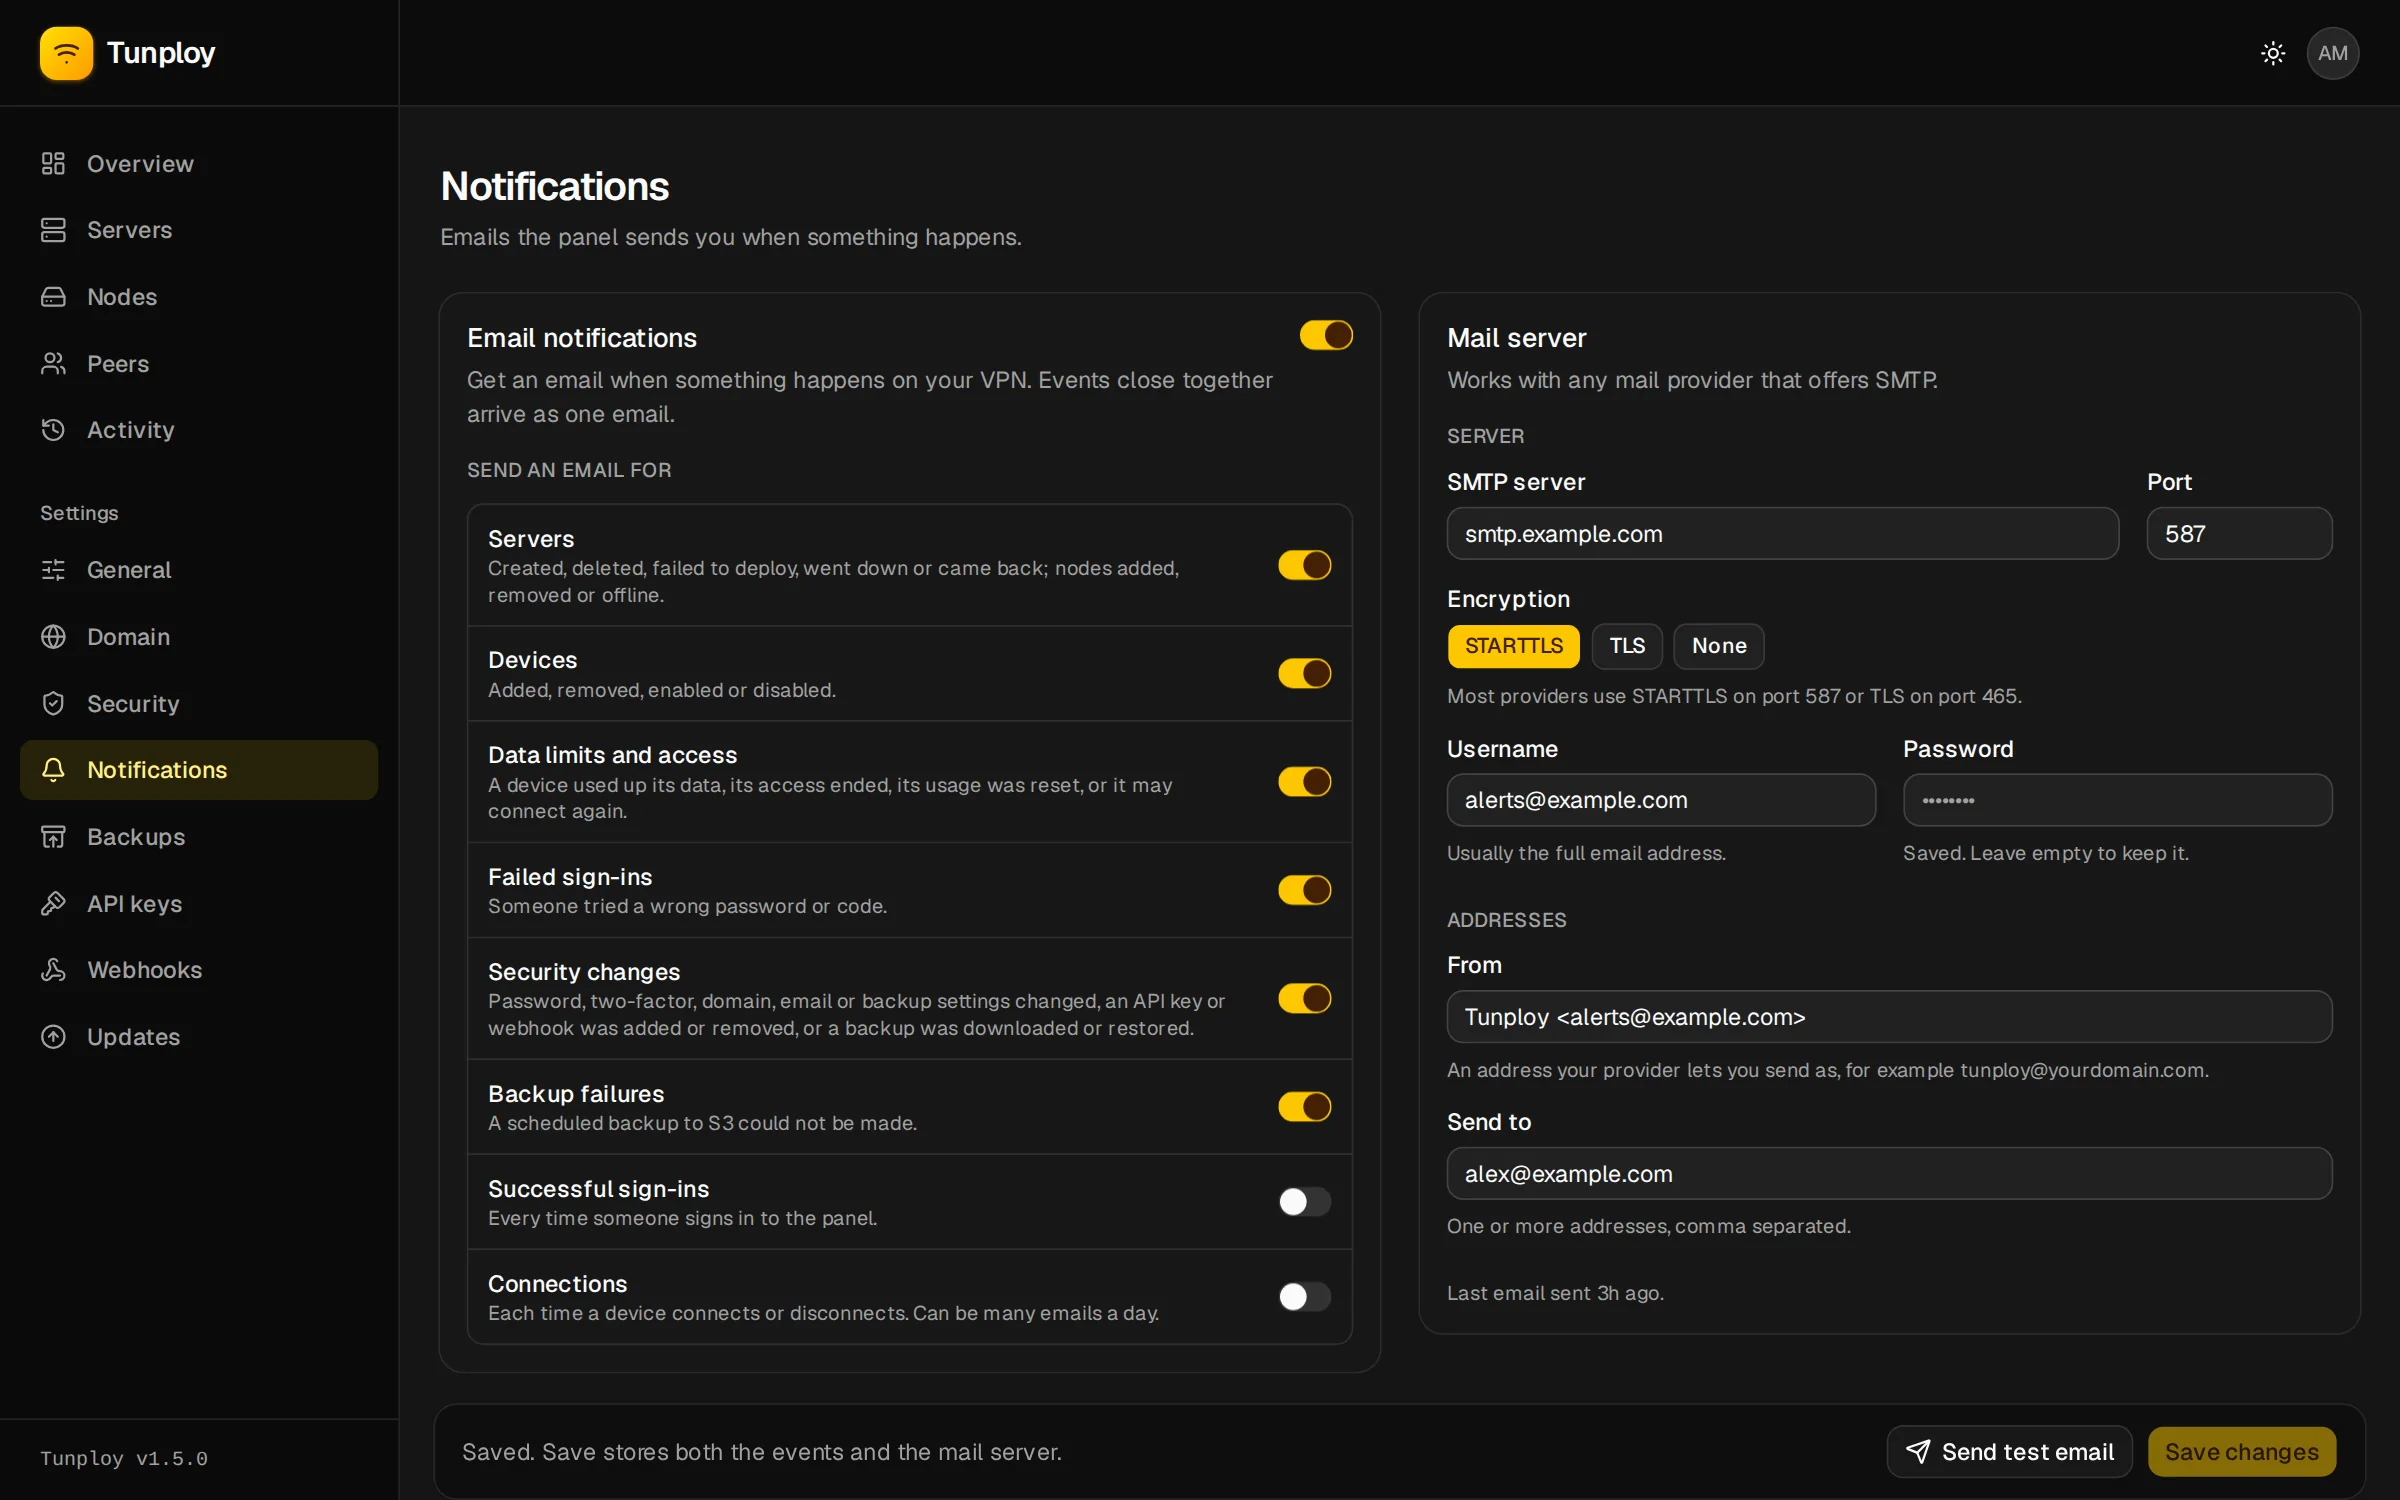Click the Send to address field
Screen dimensions: 2400x1500
1889,1174
